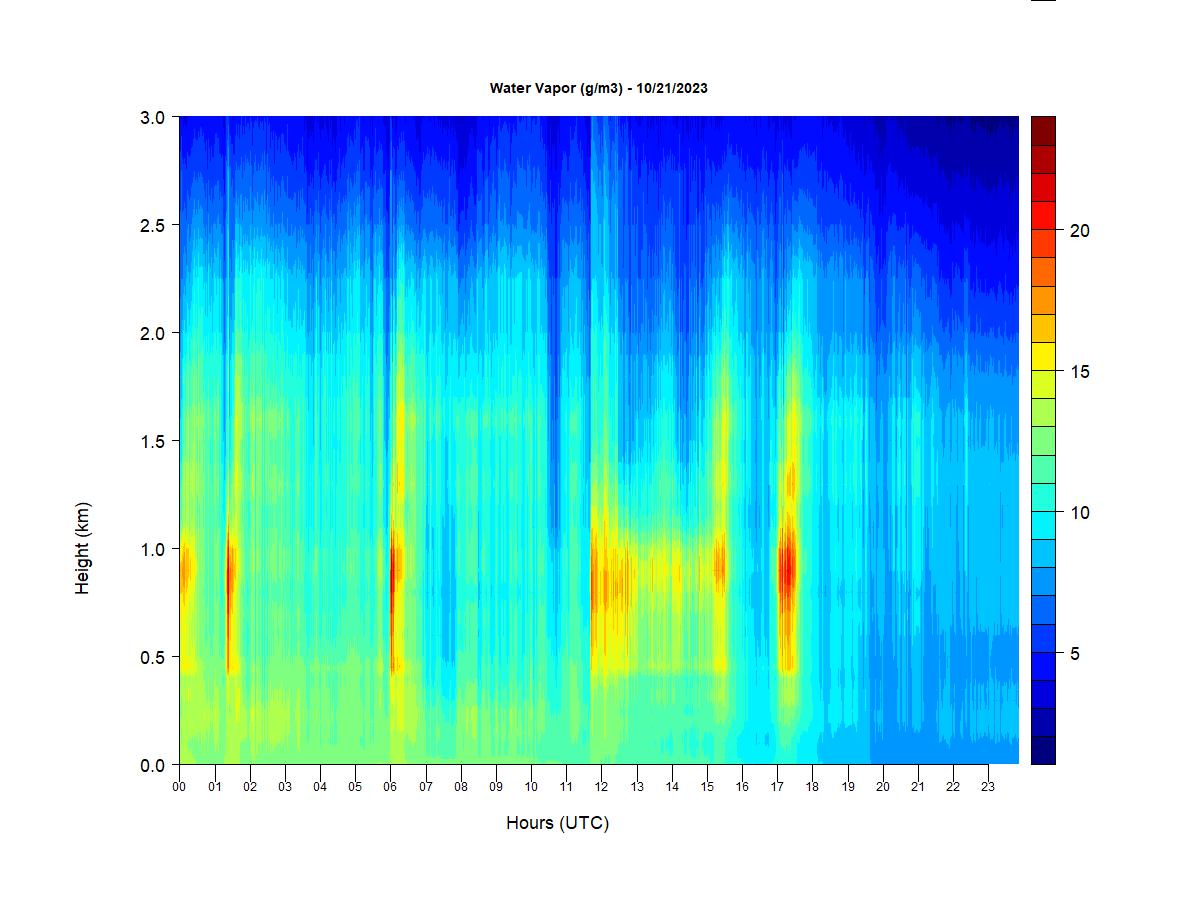The width and height of the screenshot is (1200, 900).
Task: Click the 23 hour tick label
Action: (x=988, y=786)
